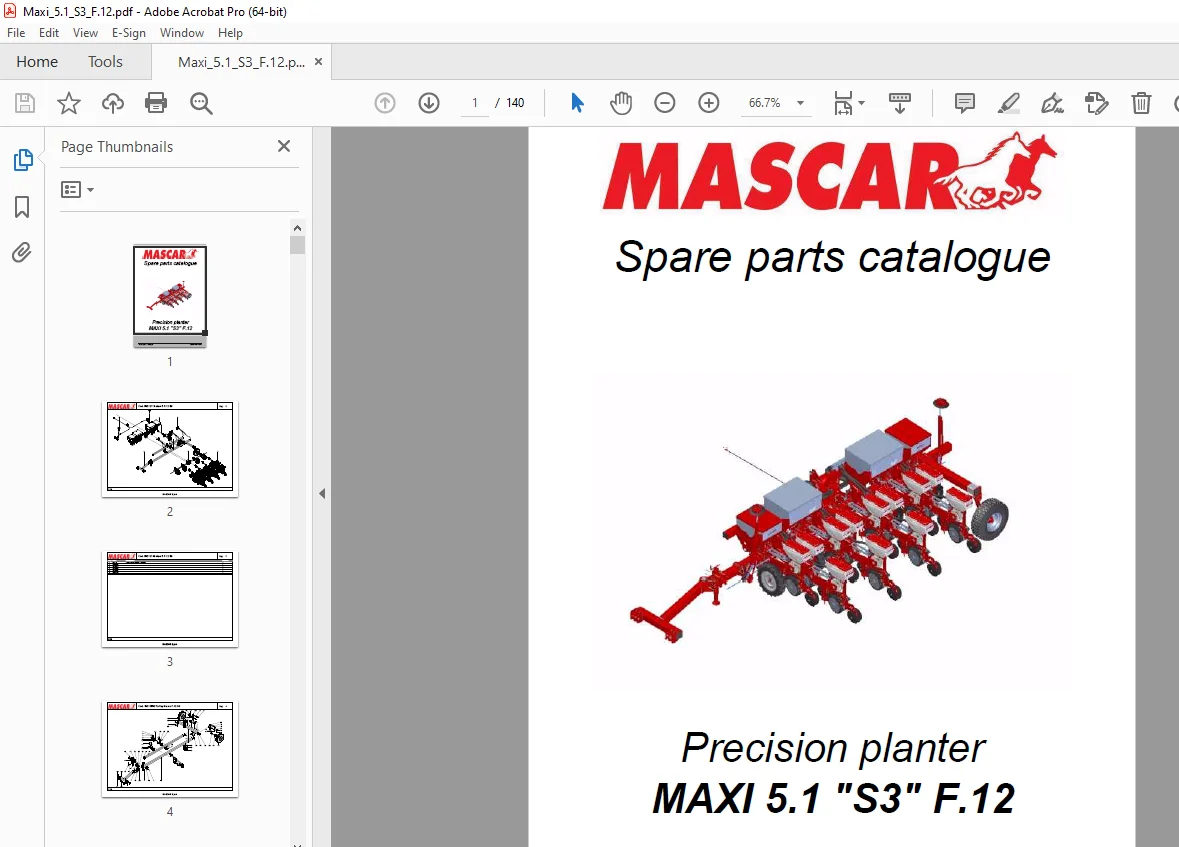
Task: Open the E-Sign menu
Action: 129,33
